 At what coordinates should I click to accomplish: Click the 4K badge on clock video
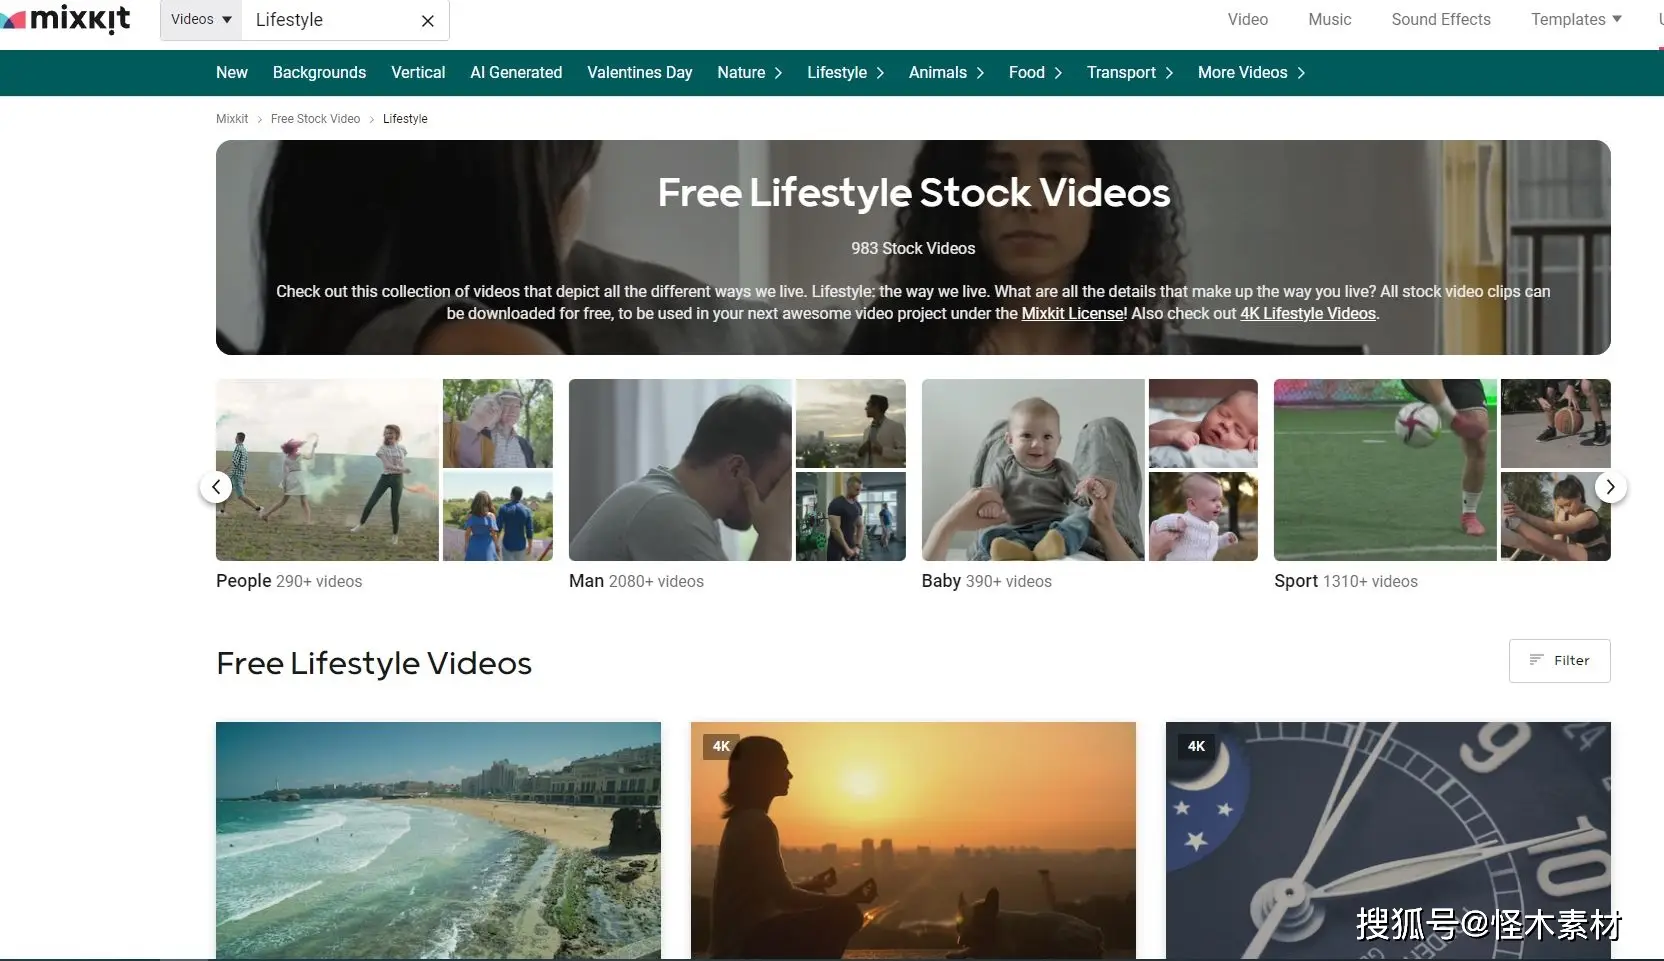click(x=1196, y=746)
